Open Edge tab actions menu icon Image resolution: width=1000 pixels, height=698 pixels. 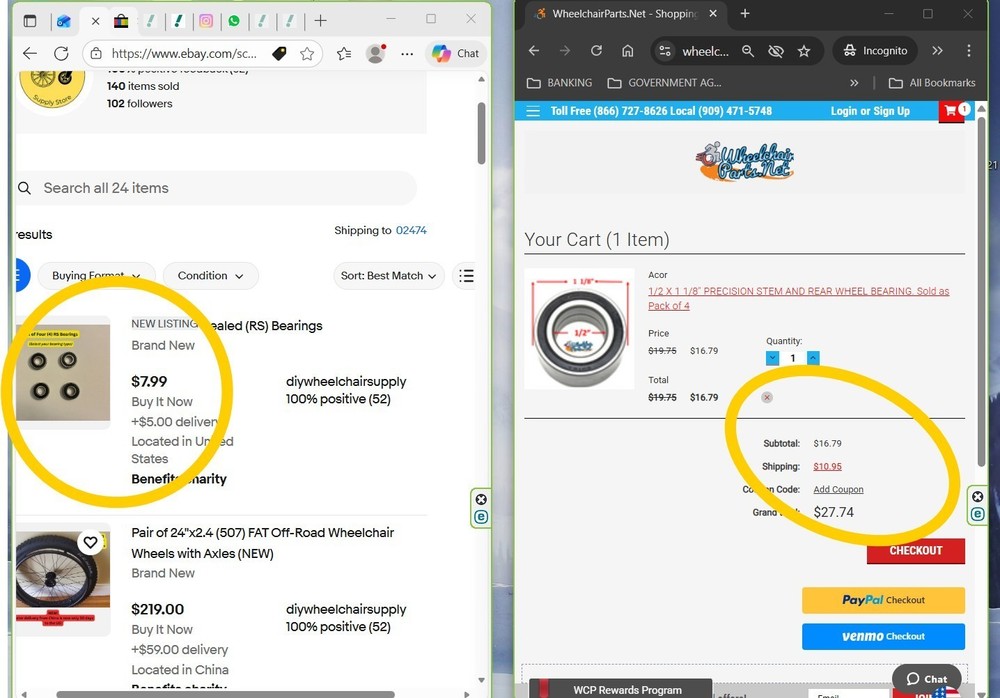(30, 21)
